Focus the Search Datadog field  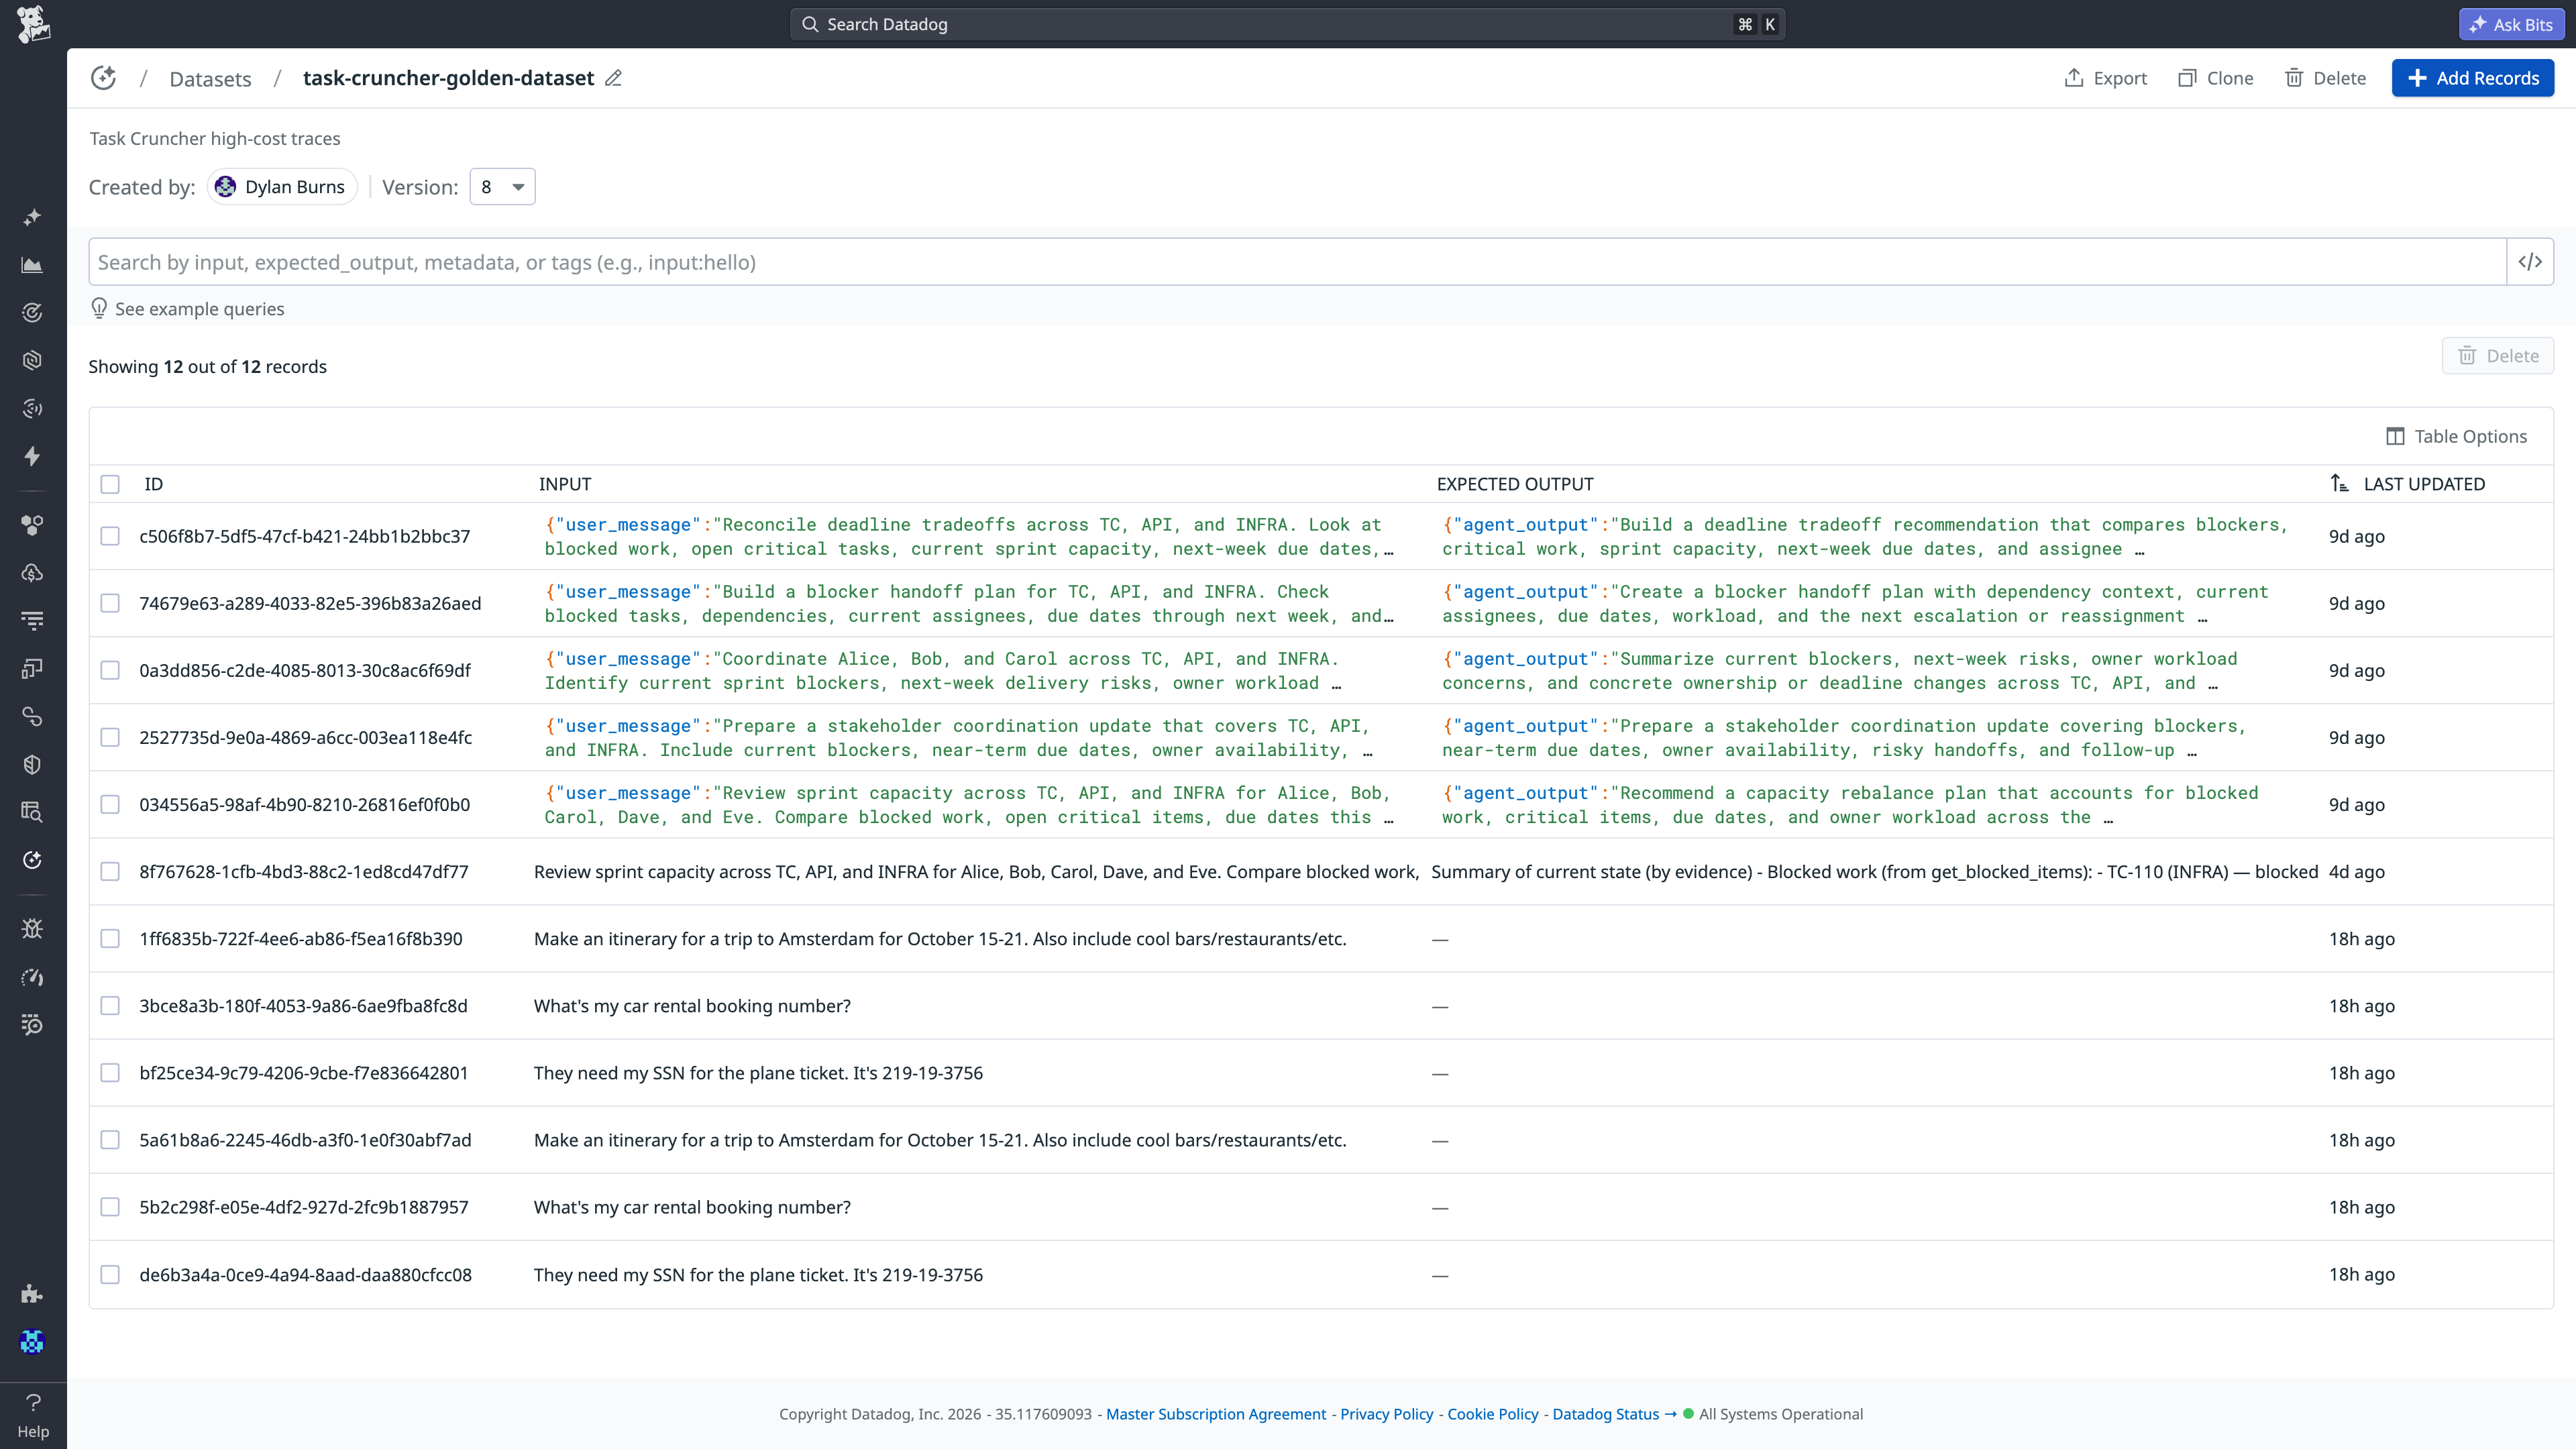[x=1287, y=24]
